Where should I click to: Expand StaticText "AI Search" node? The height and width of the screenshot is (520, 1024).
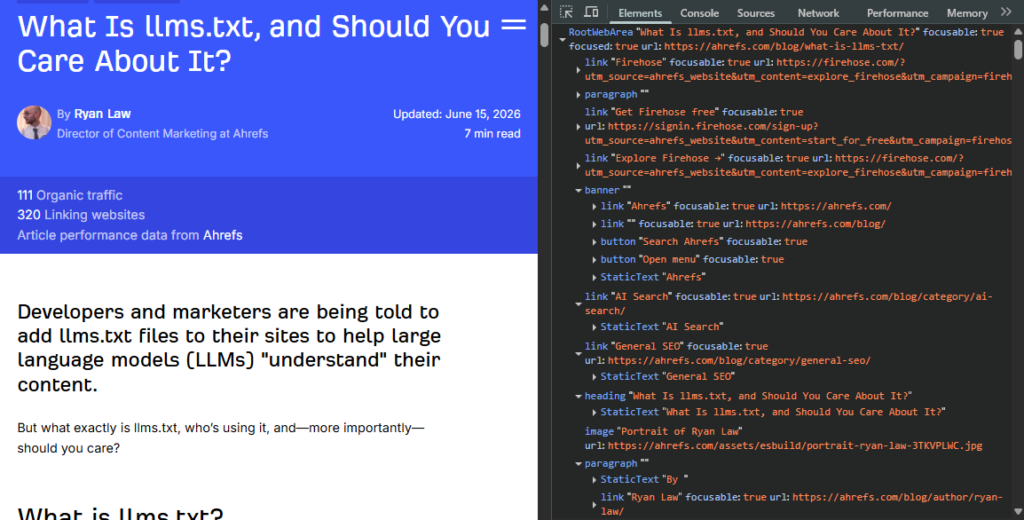tap(594, 327)
